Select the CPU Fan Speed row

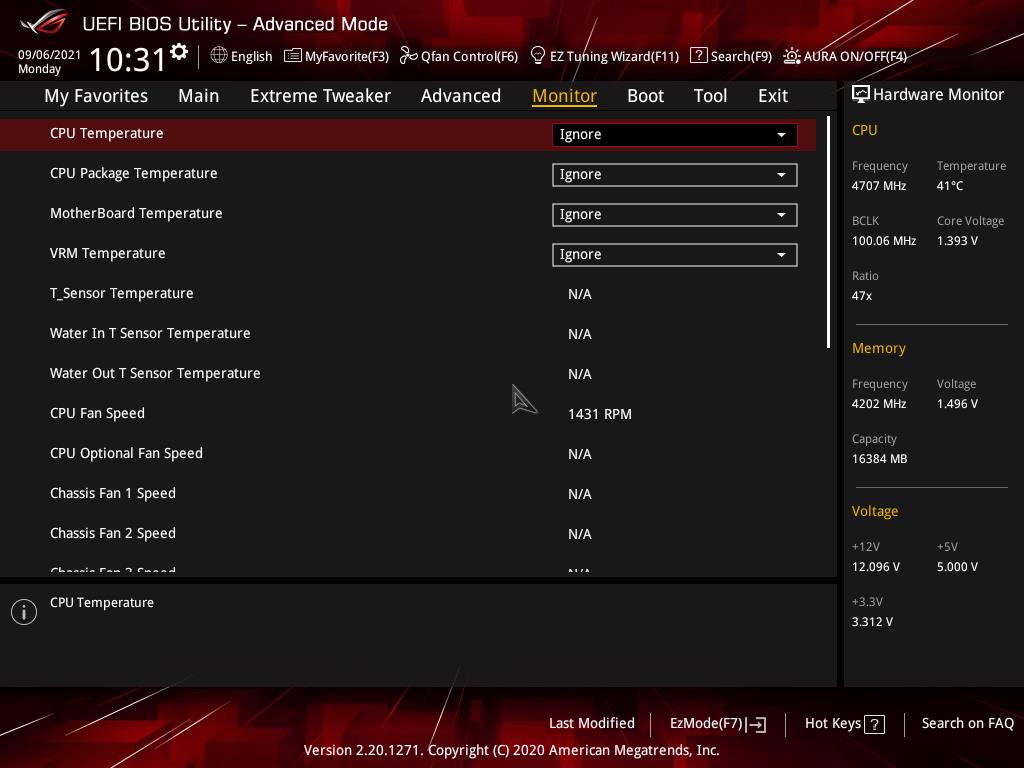click(x=408, y=413)
